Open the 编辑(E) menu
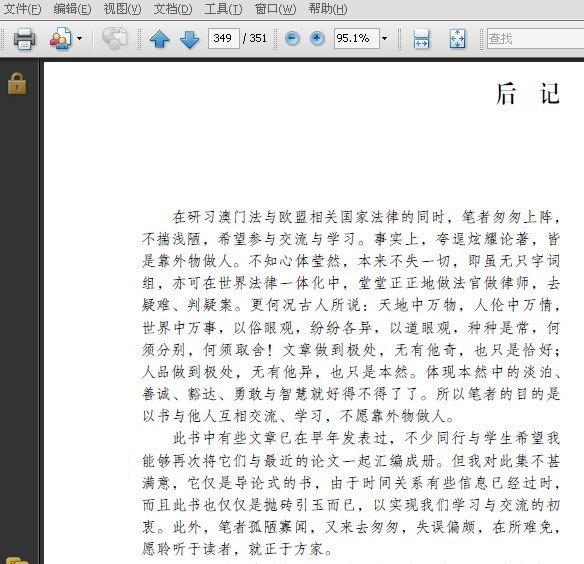This screenshot has width=584, height=564. point(72,9)
